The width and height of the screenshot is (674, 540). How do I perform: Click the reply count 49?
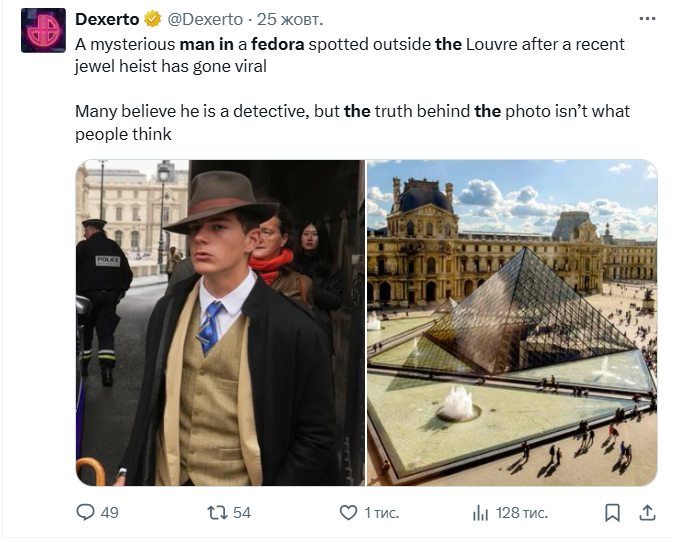click(110, 512)
